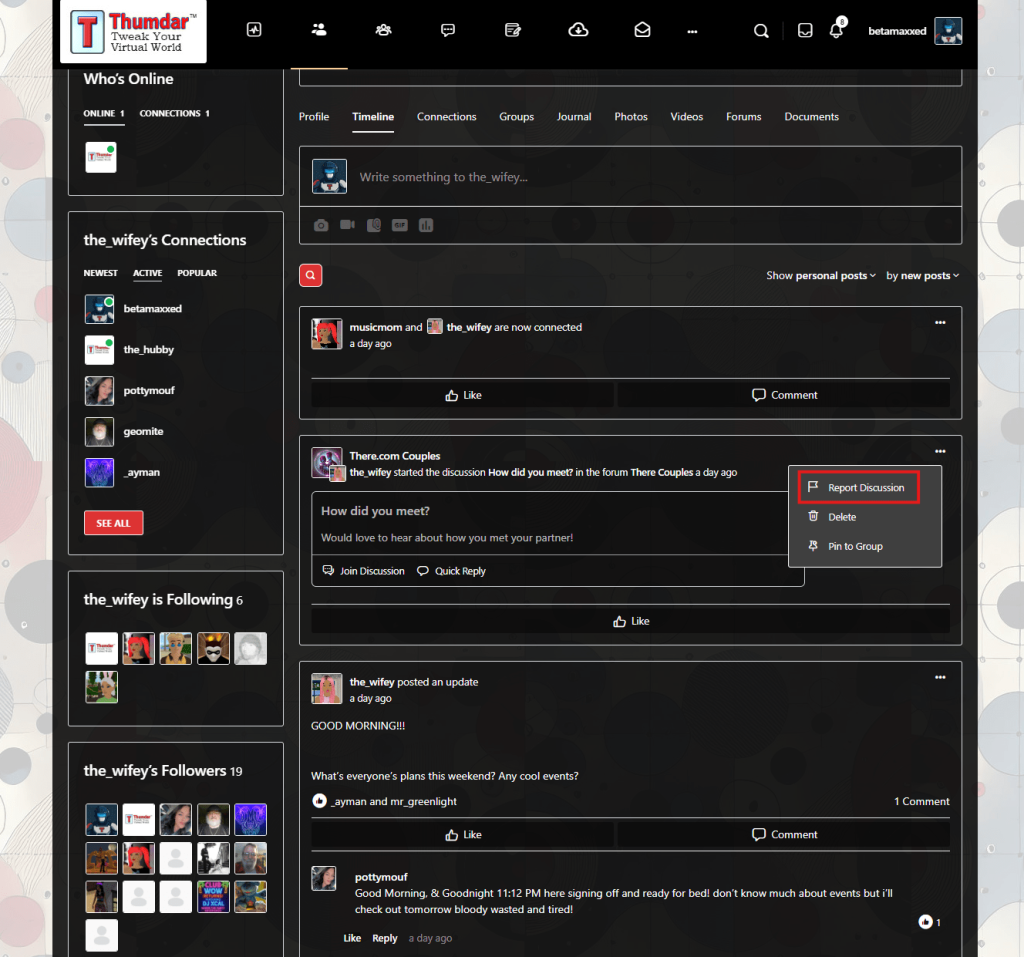Image resolution: width=1024 pixels, height=957 pixels.
Task: Open site search magnifier icon
Action: coord(761,31)
